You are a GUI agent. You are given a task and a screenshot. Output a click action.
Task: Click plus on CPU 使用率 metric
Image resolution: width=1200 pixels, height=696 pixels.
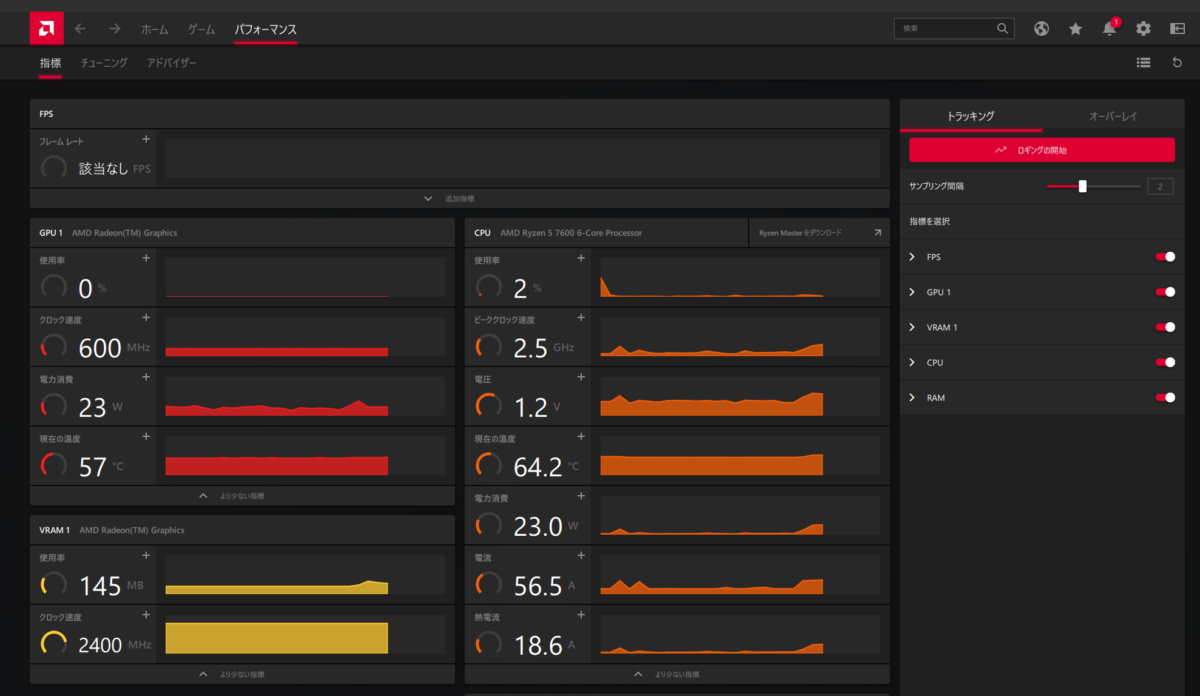[x=581, y=258]
